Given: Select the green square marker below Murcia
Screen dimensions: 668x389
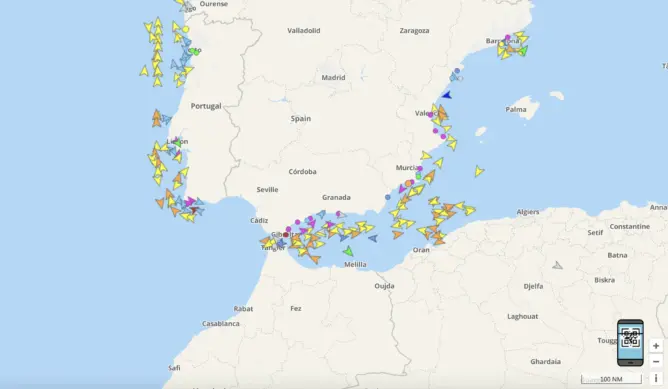Looking at the screenshot, I should (x=418, y=176).
